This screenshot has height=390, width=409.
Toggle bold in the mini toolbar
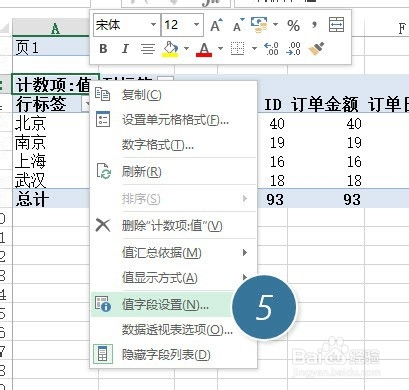[x=103, y=49]
